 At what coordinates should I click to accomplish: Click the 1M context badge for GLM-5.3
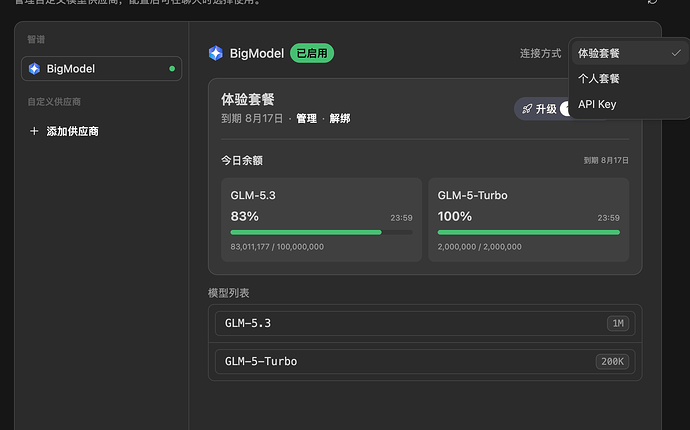coord(618,323)
